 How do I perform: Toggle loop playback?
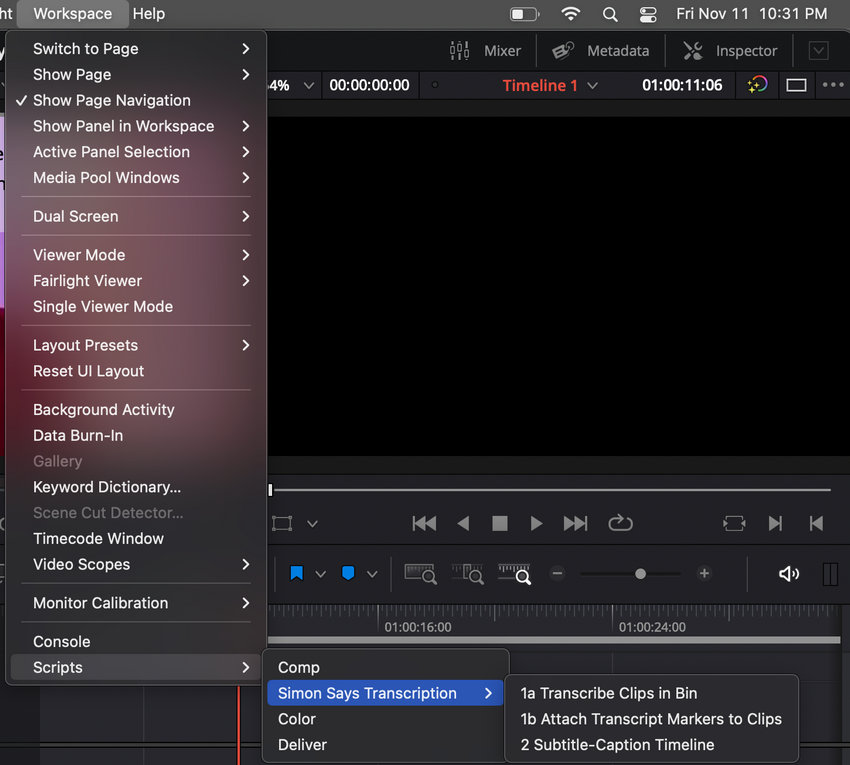pyautogui.click(x=620, y=523)
